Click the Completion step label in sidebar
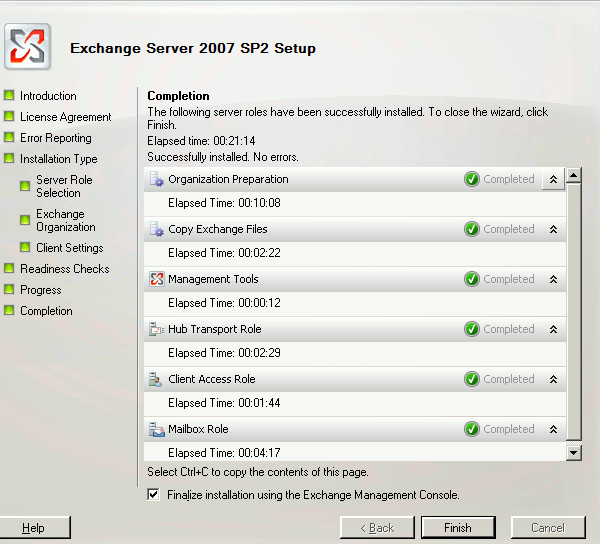 pyautogui.click(x=46, y=311)
